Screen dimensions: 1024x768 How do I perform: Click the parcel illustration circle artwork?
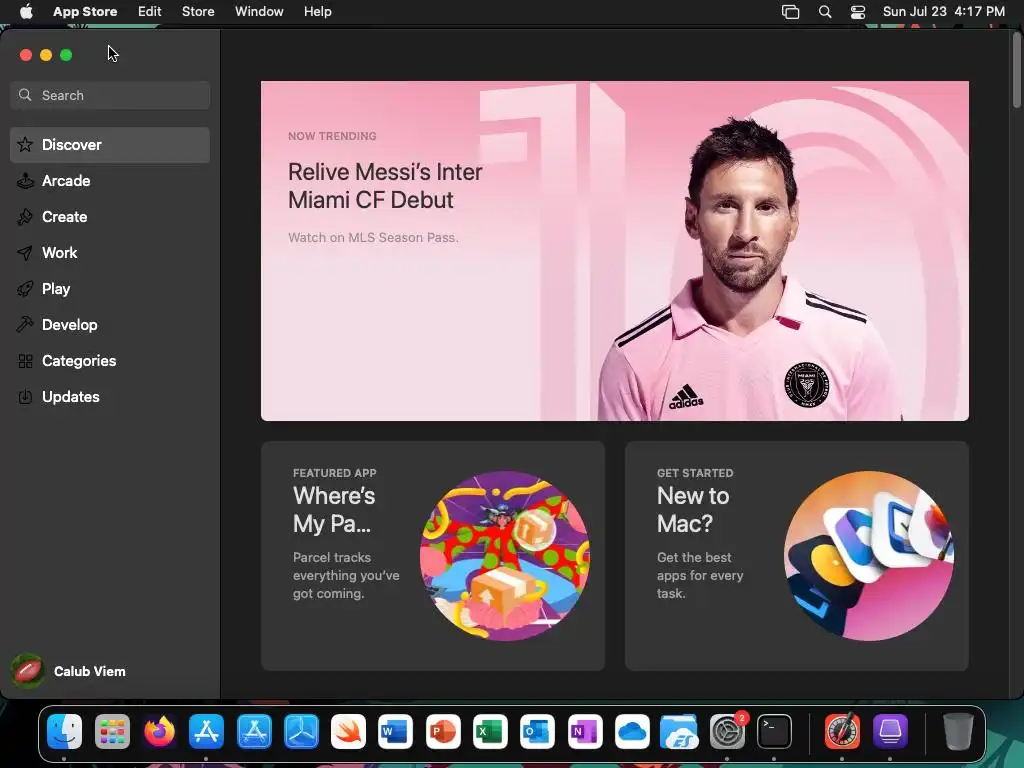[504, 556]
